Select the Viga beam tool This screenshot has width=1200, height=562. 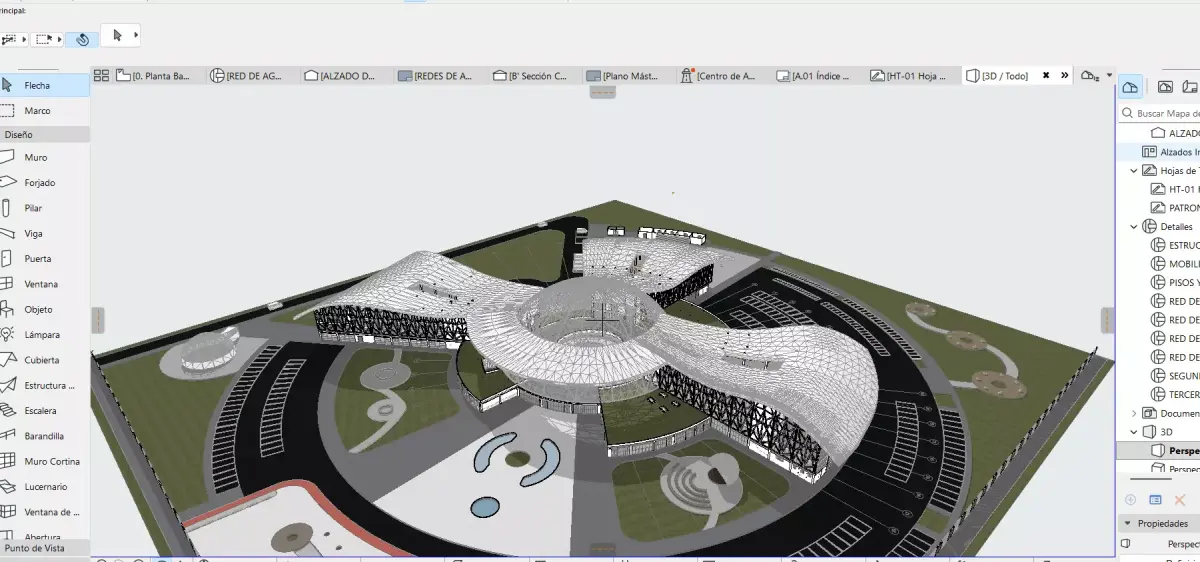click(x=44, y=234)
